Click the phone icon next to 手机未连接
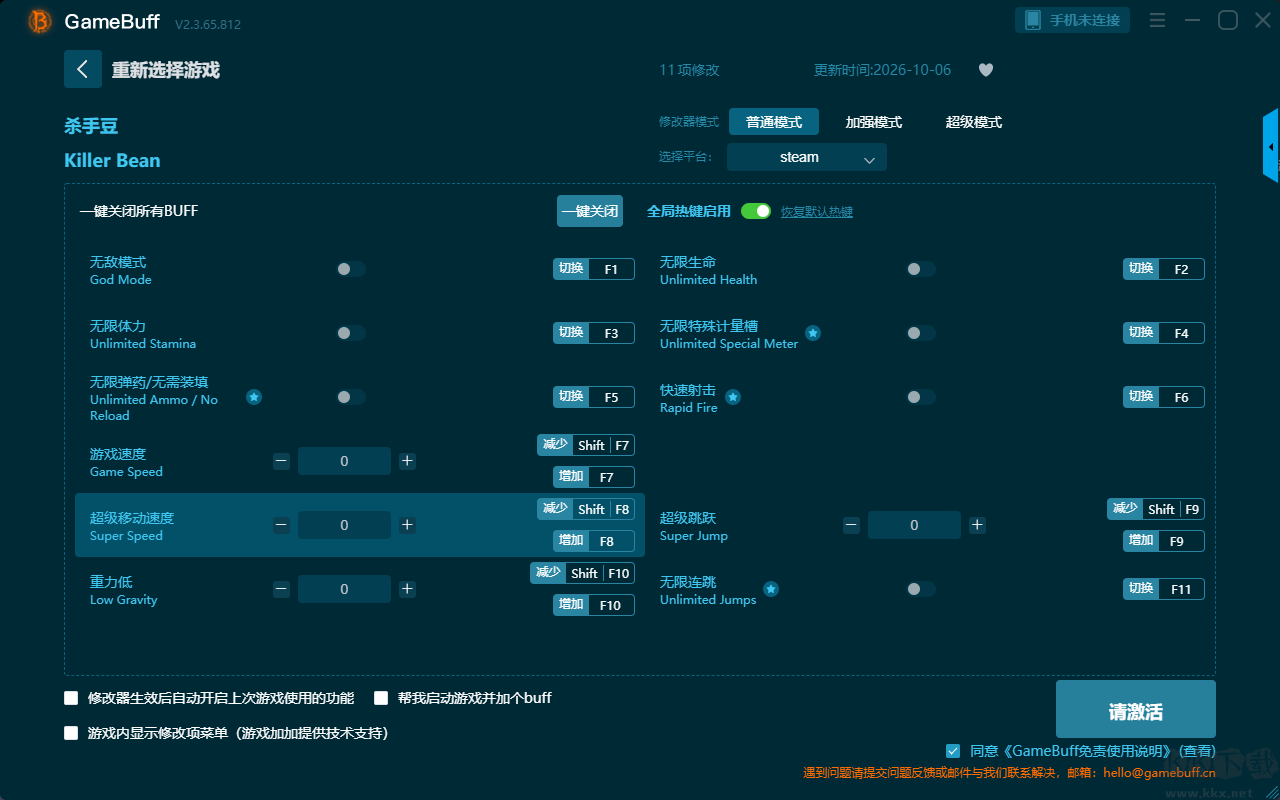Screen dimensions: 1280x800 [x=1033, y=20]
